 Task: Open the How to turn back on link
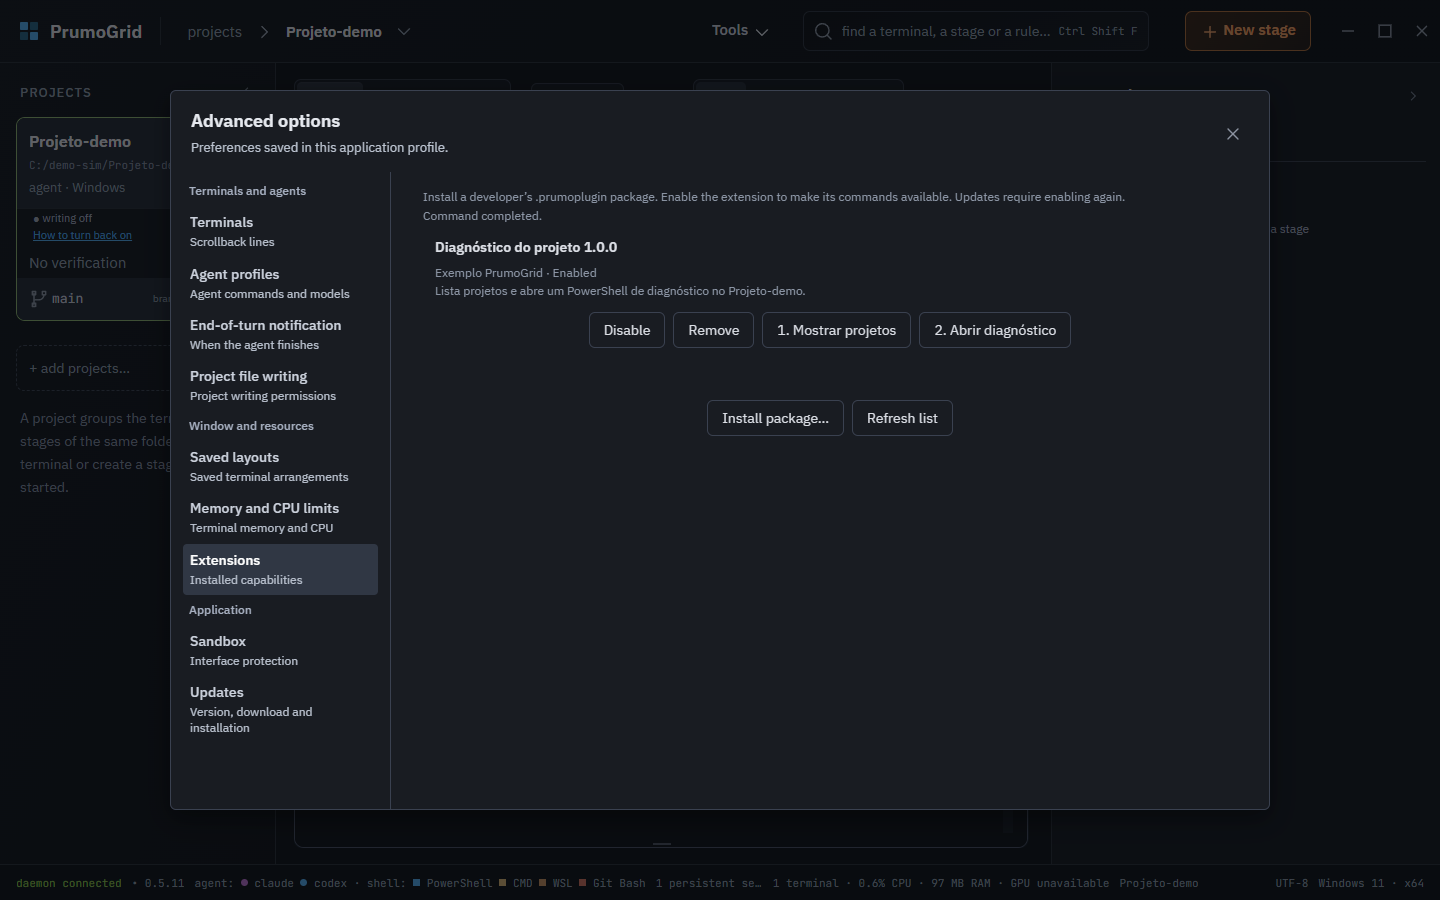coord(82,235)
